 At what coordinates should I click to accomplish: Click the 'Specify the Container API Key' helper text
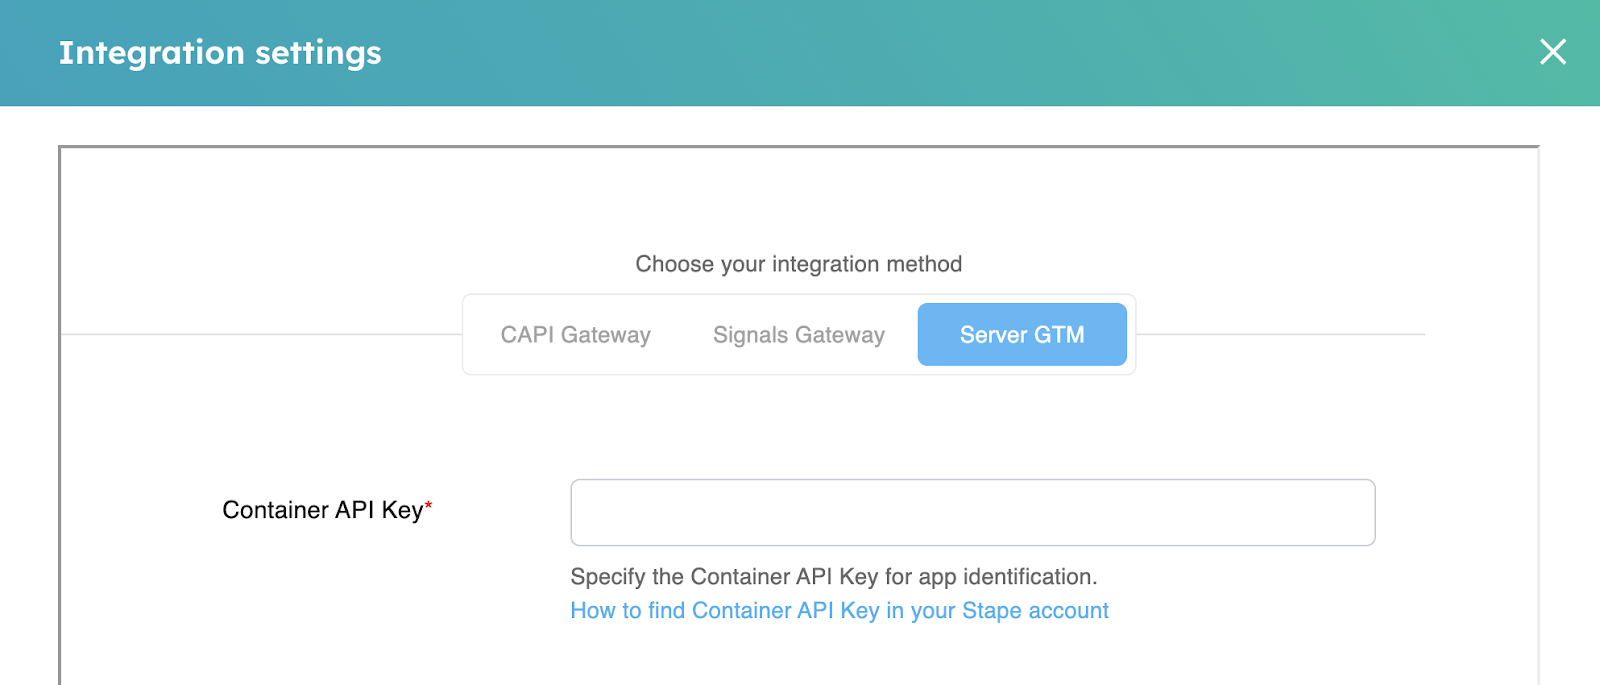tap(834, 577)
